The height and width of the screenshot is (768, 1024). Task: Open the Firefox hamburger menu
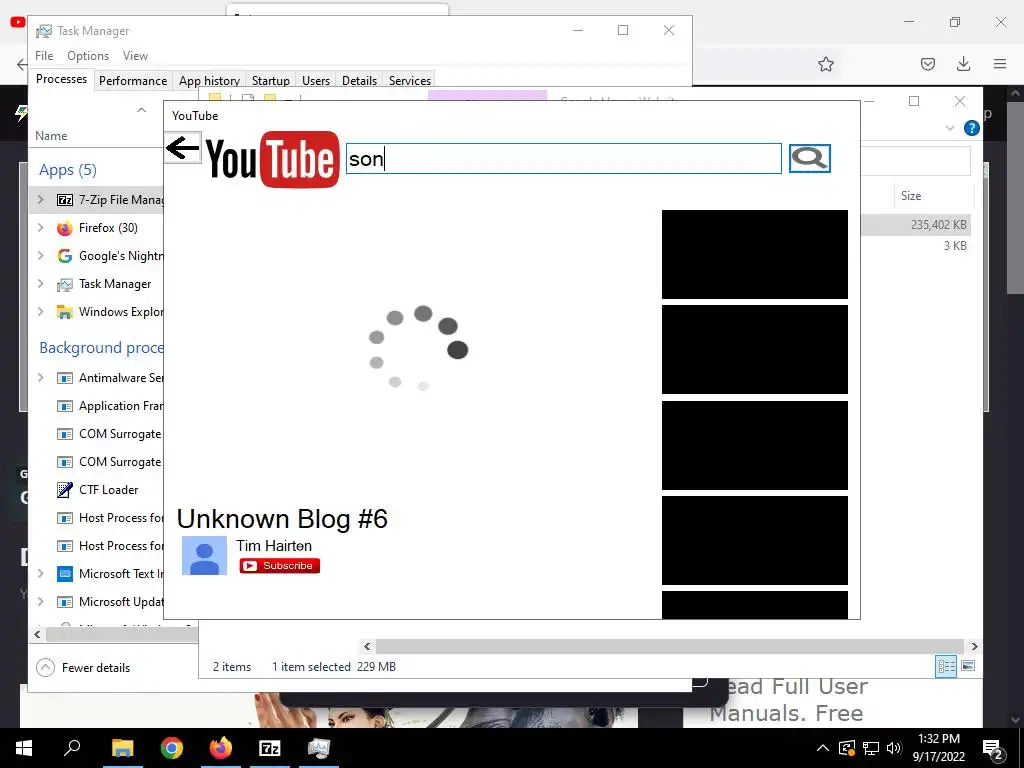click(x=1000, y=64)
